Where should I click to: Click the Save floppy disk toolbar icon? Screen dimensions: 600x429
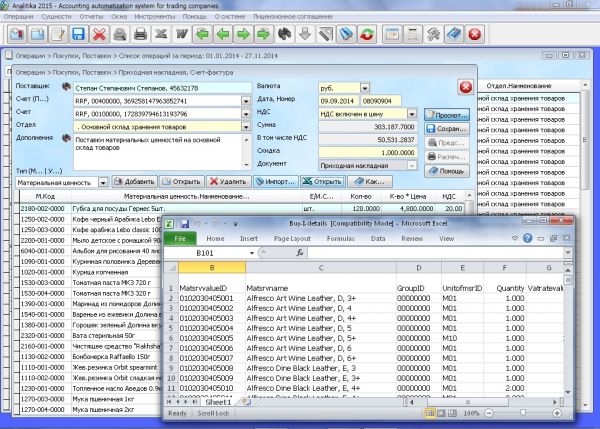click(77, 35)
